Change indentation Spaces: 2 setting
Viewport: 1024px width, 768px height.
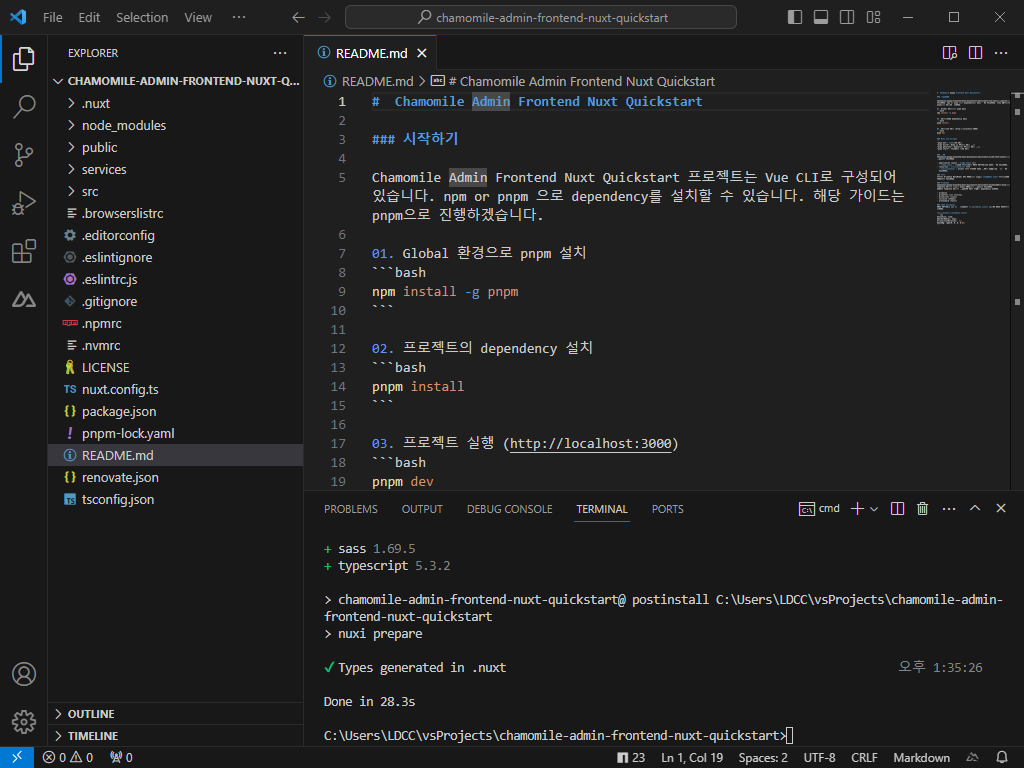click(x=763, y=758)
